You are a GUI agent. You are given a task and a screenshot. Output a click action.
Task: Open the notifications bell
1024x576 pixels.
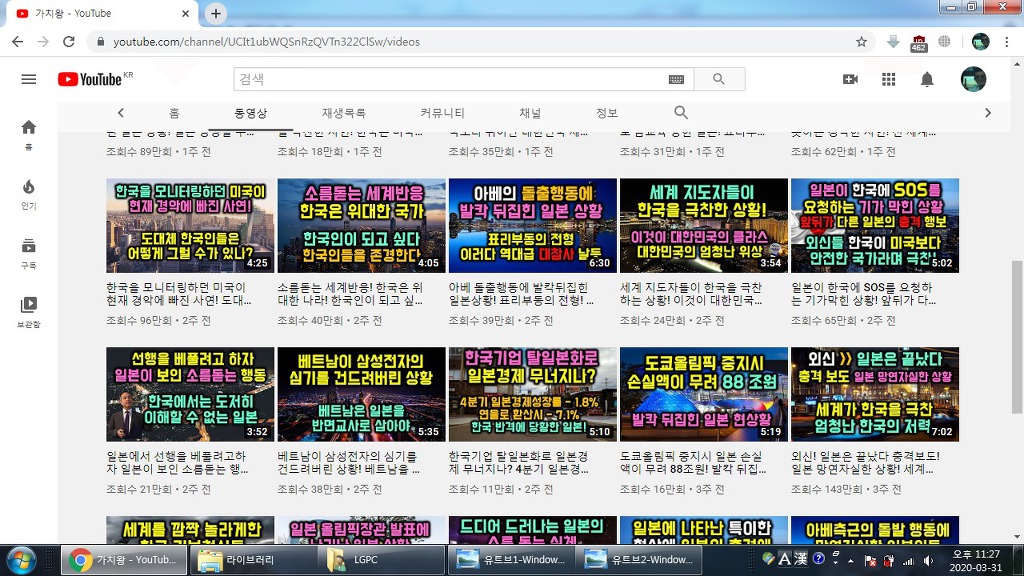click(927, 79)
